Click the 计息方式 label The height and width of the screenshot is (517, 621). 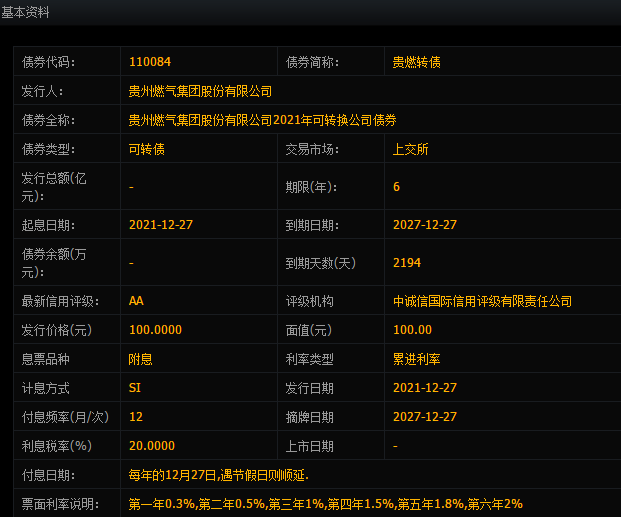[46, 388]
